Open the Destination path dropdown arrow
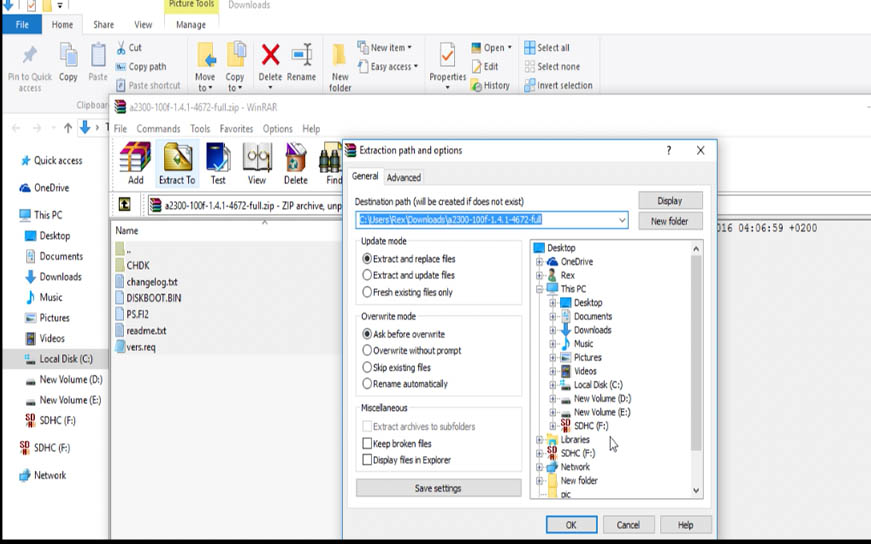The width and height of the screenshot is (871, 544). point(622,220)
